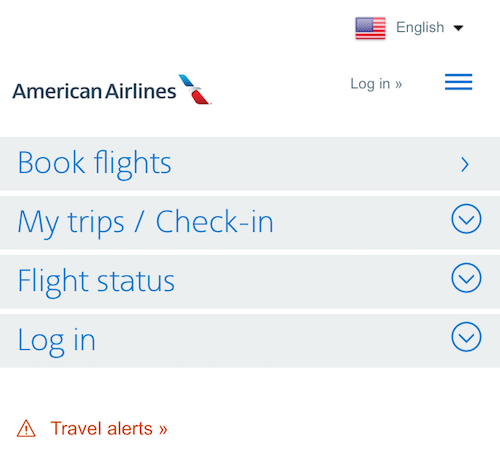
Task: Click the circled arrow in the Log in row
Action: click(466, 337)
